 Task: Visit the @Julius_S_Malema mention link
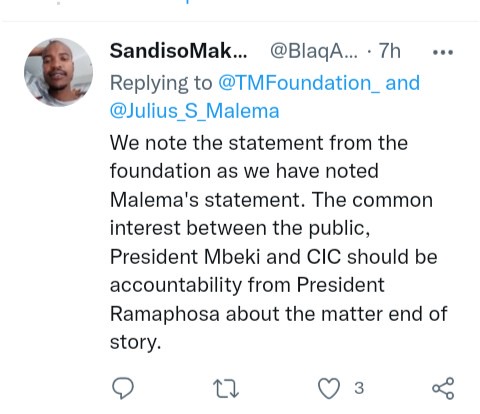tap(194, 111)
